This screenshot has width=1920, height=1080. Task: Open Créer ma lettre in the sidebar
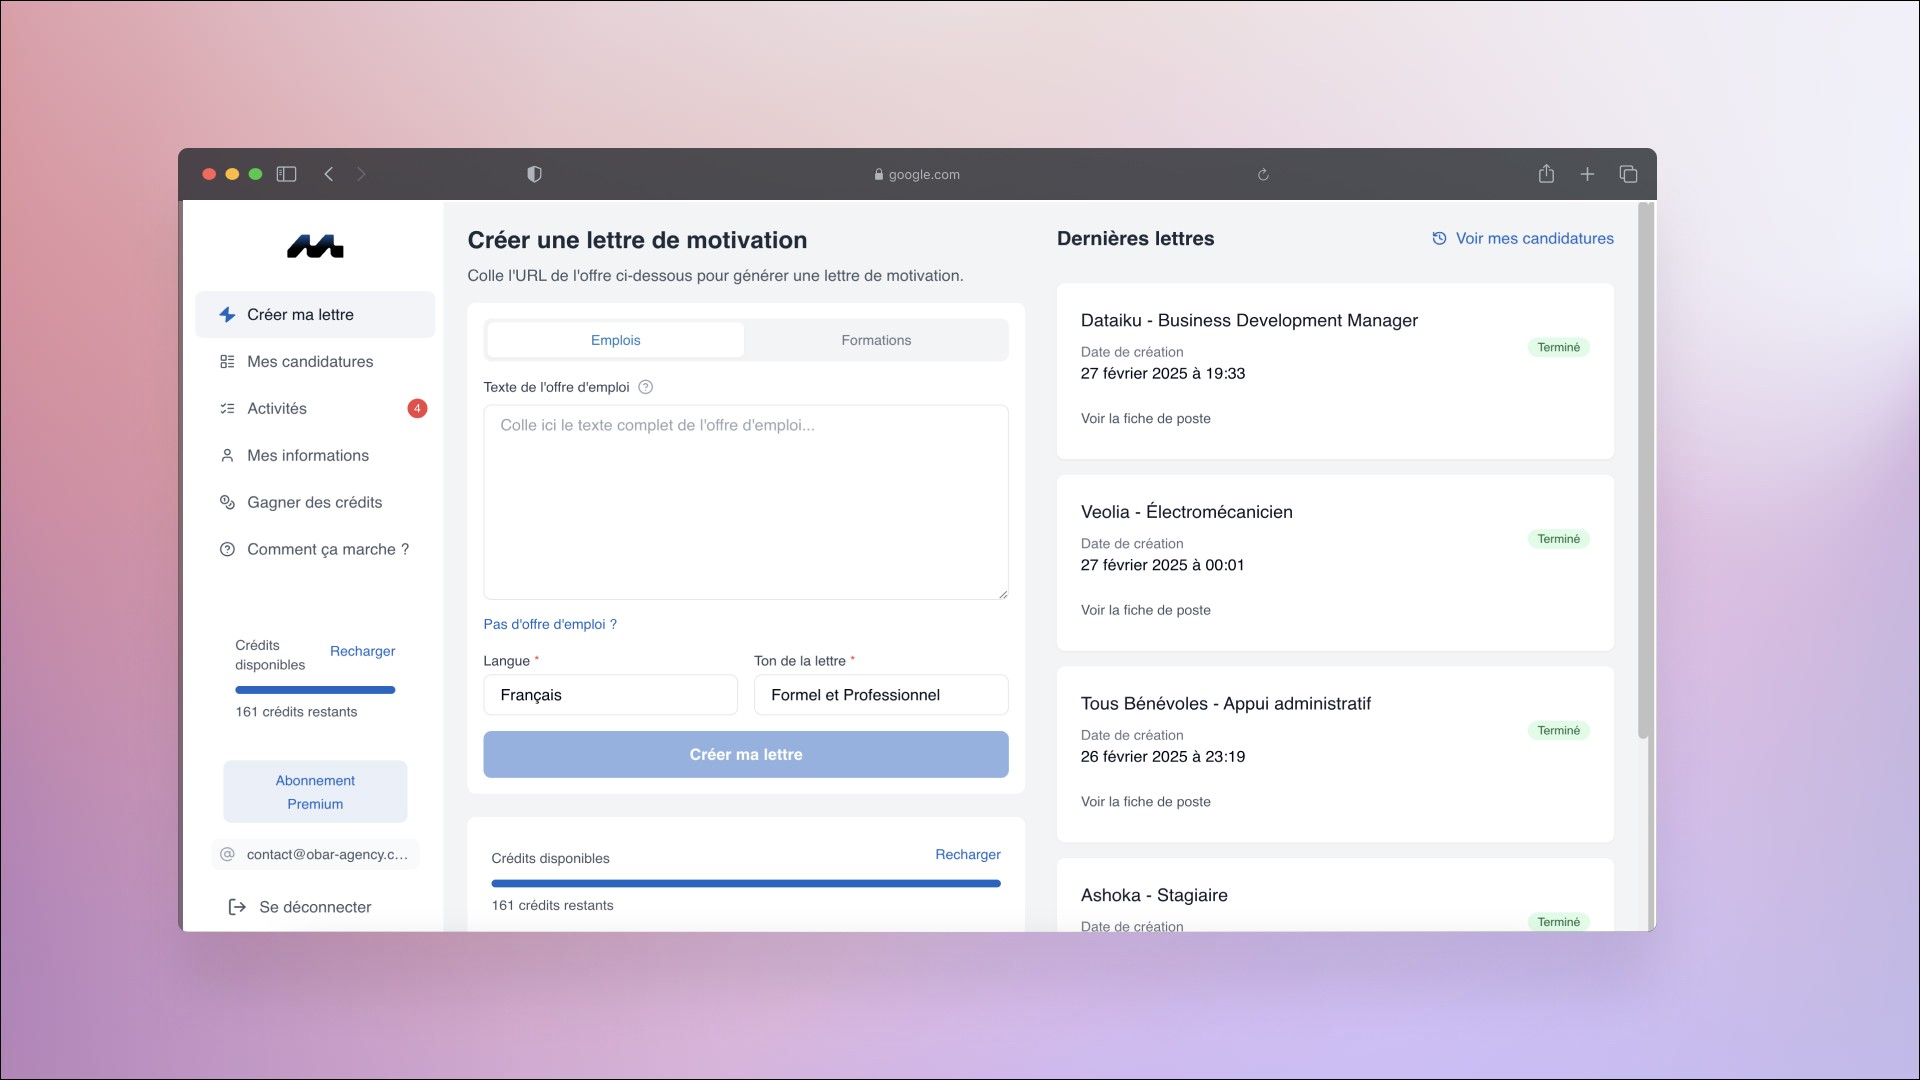click(315, 314)
